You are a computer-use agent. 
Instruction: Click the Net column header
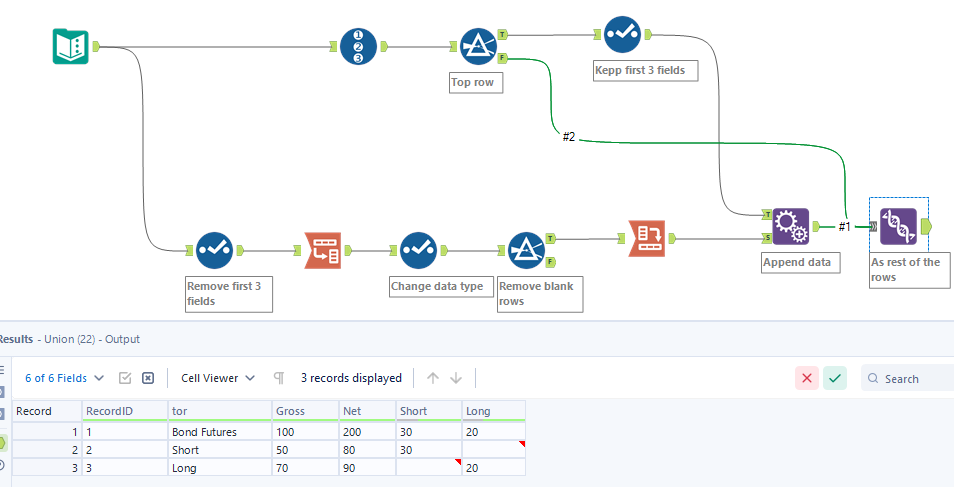coord(367,411)
